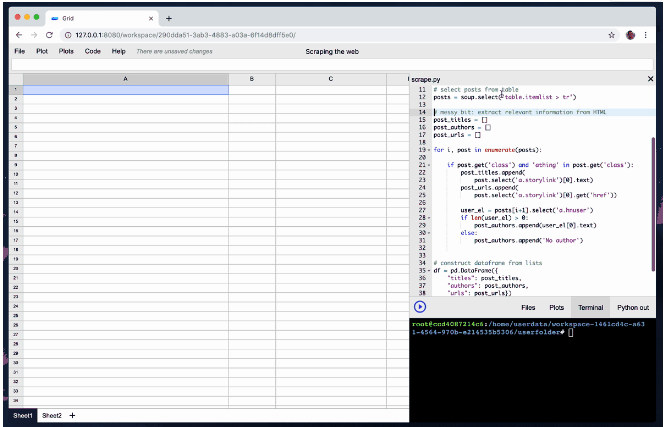The width and height of the screenshot is (665, 427).
Task: Fold the if block at line 21
Action: (429, 164)
